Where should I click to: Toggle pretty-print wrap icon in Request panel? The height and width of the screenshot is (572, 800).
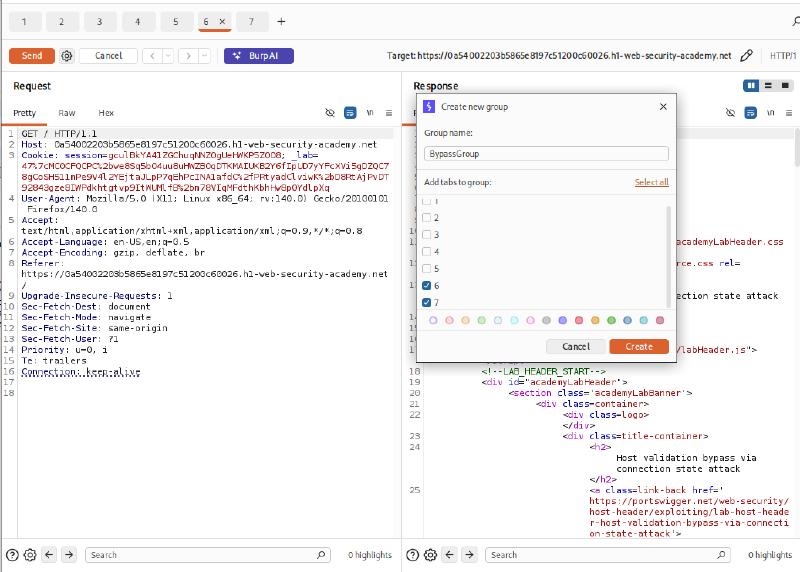pos(350,113)
